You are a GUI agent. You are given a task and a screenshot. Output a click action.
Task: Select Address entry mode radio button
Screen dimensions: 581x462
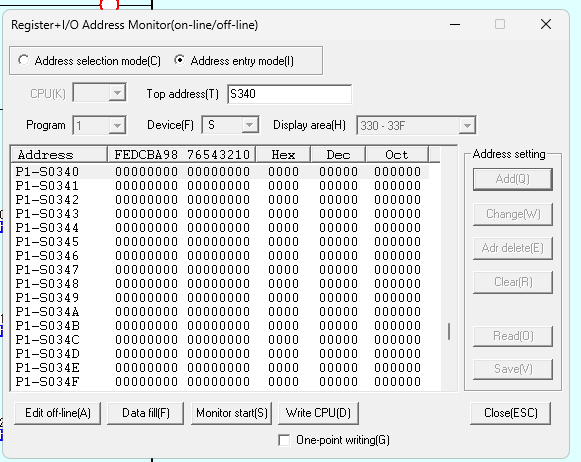pyautogui.click(x=180, y=60)
